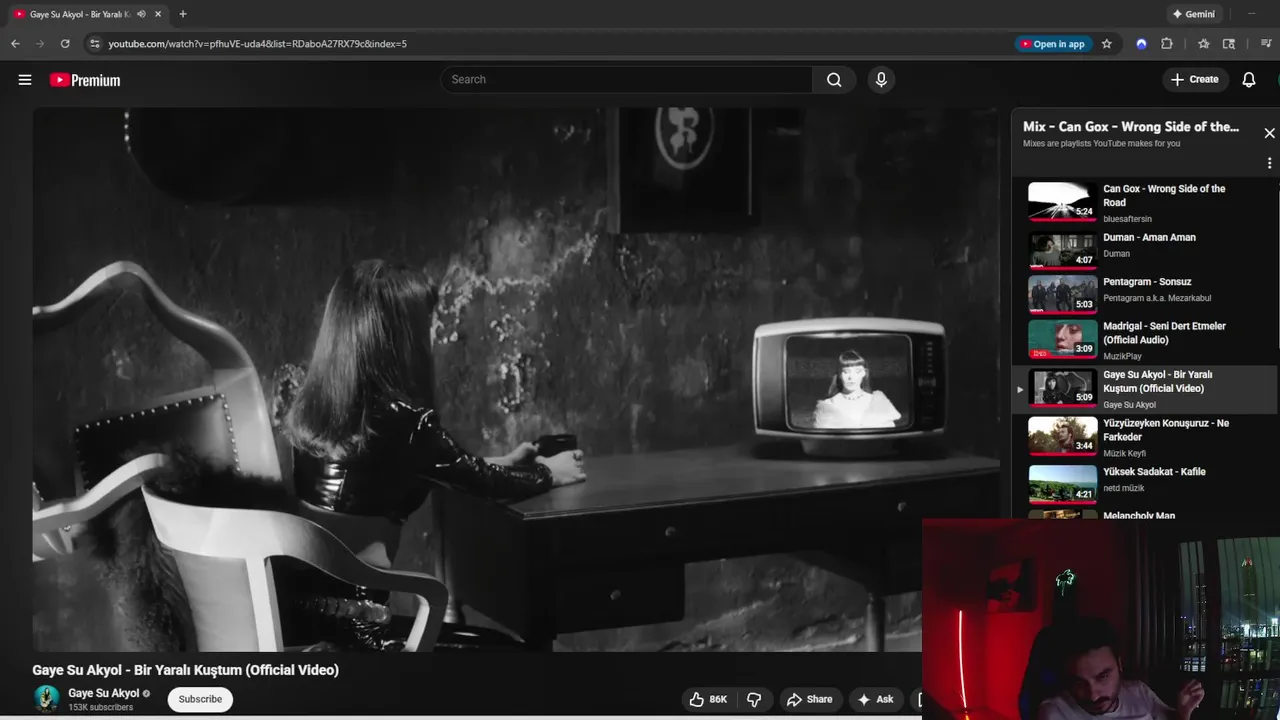Viewport: 1280px width, 720px height.
Task: Bookmark this page with the star
Action: (x=1107, y=44)
